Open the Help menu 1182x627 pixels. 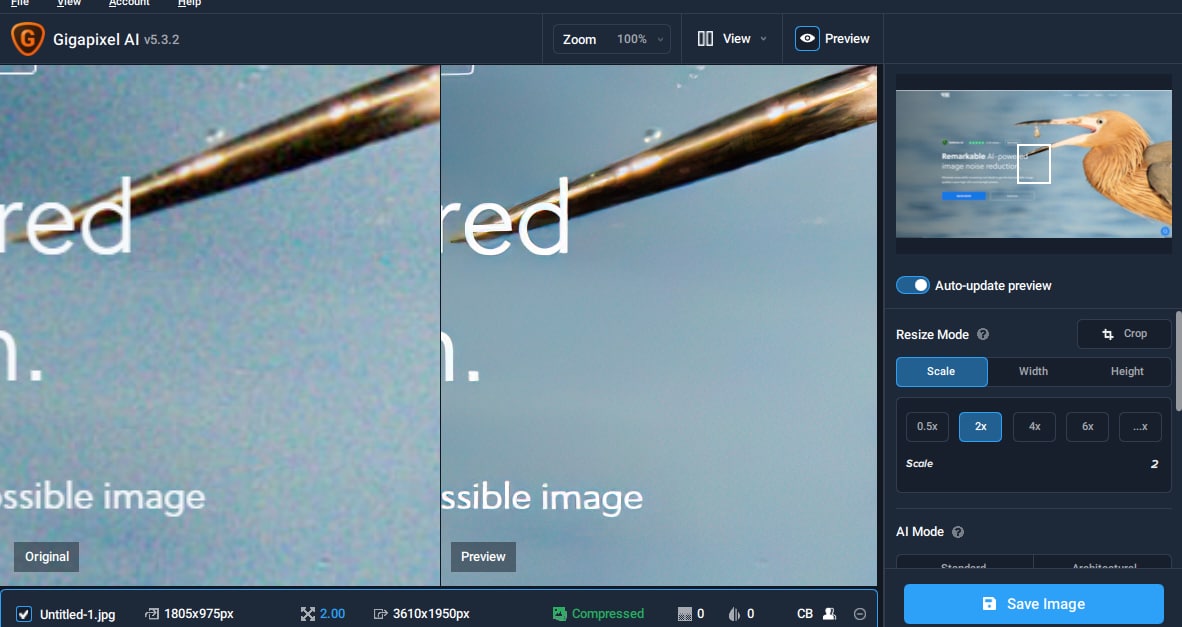189,3
